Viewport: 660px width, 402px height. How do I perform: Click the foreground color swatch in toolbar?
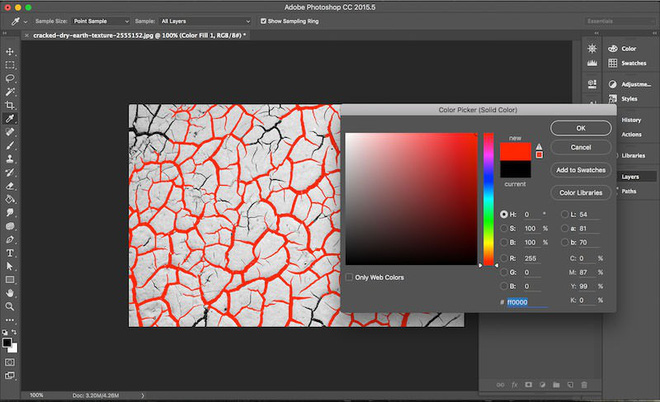click(x=8, y=341)
